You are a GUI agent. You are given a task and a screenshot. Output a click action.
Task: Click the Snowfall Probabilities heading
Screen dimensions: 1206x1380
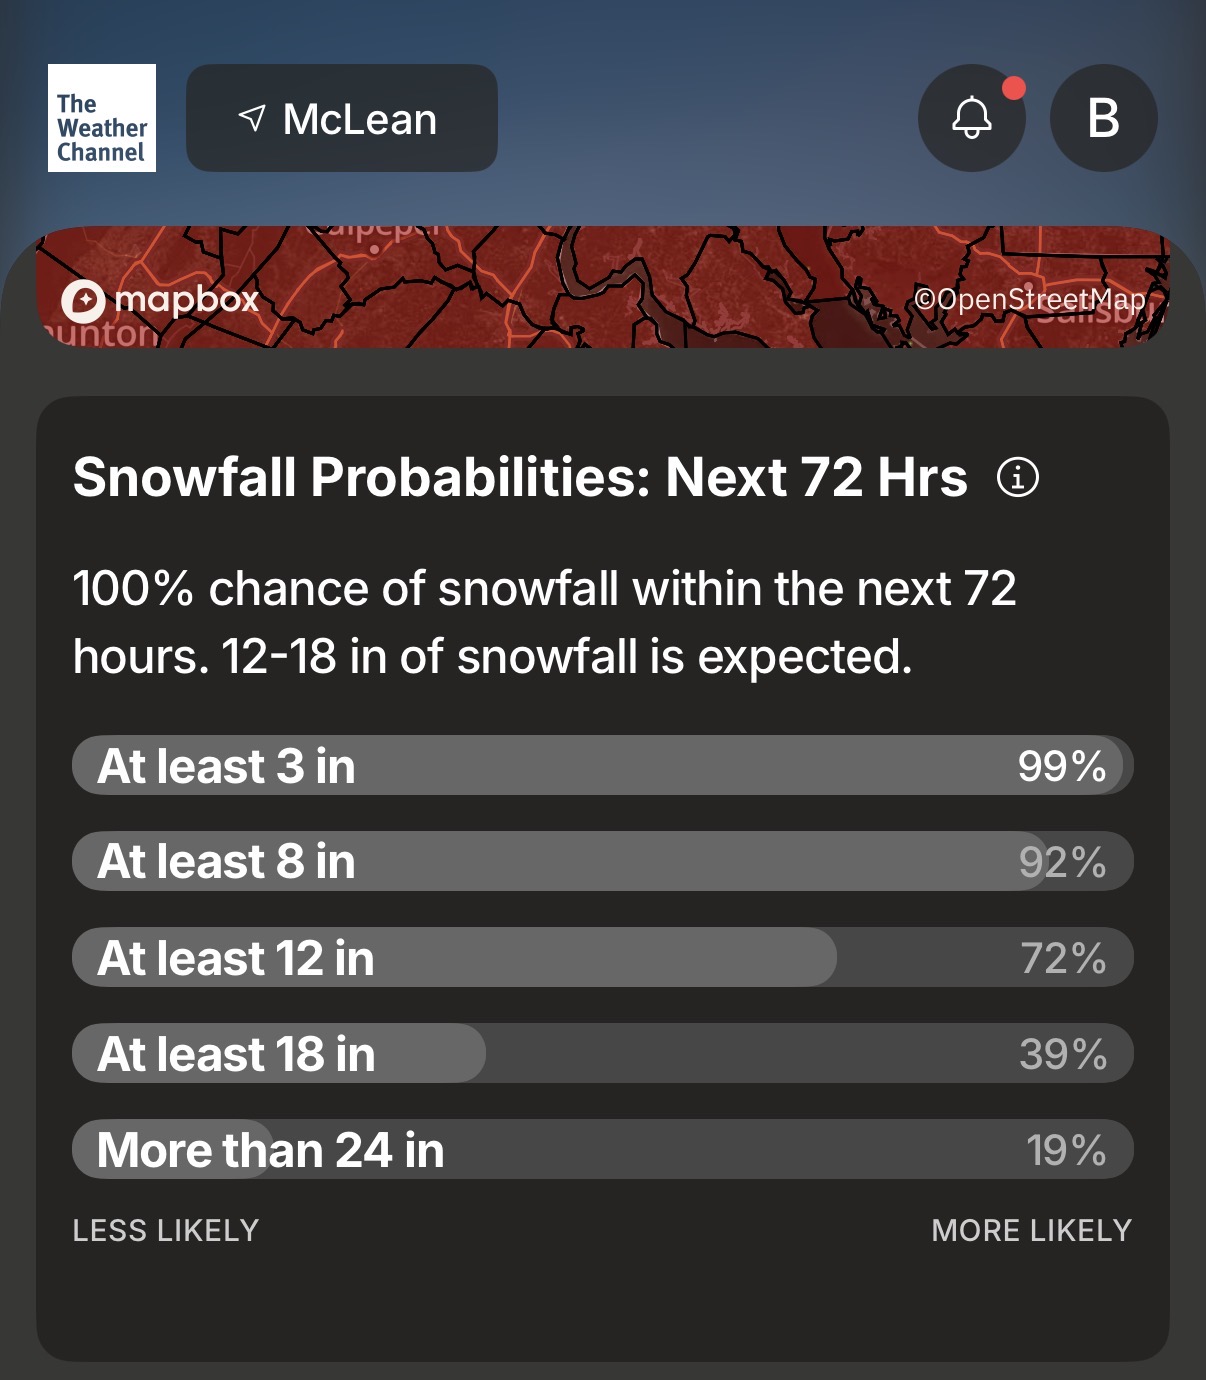point(520,477)
